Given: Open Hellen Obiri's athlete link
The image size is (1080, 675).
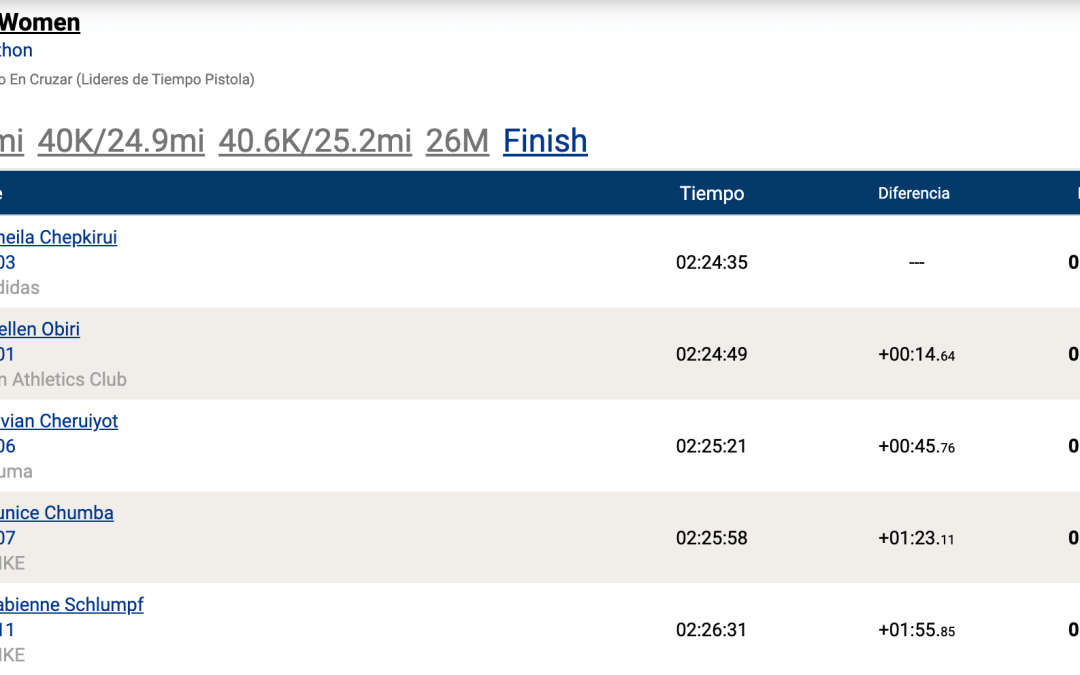Looking at the screenshot, I should (x=40, y=329).
